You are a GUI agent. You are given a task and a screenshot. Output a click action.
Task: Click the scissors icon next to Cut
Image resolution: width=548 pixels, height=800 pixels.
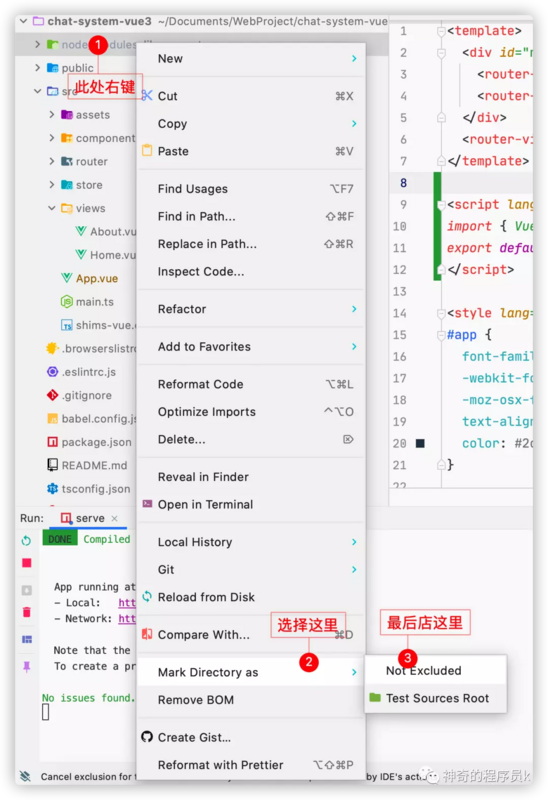[147, 95]
